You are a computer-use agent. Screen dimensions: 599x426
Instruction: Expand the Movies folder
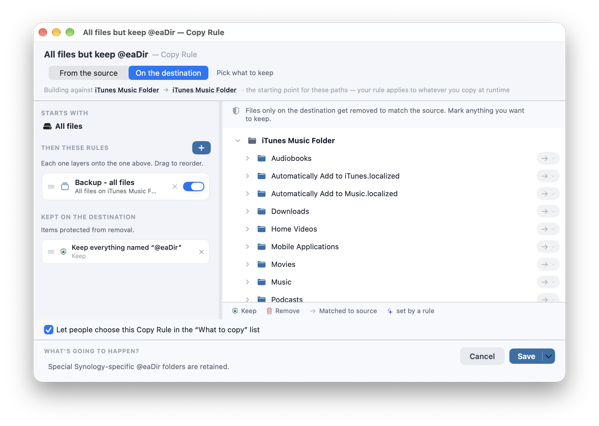247,264
